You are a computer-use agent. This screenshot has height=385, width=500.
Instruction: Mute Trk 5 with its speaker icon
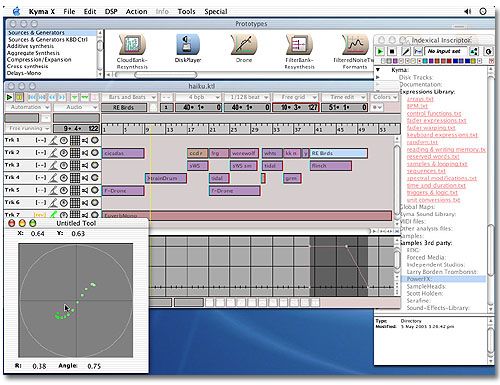click(x=85, y=190)
